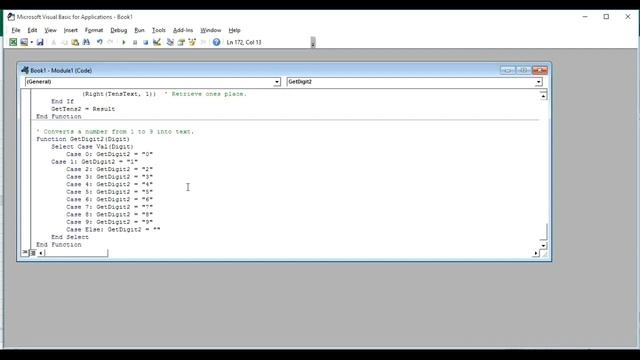This screenshot has width=640, height=360.
Task: Click the Break toolbar icon
Action: [x=135, y=42]
